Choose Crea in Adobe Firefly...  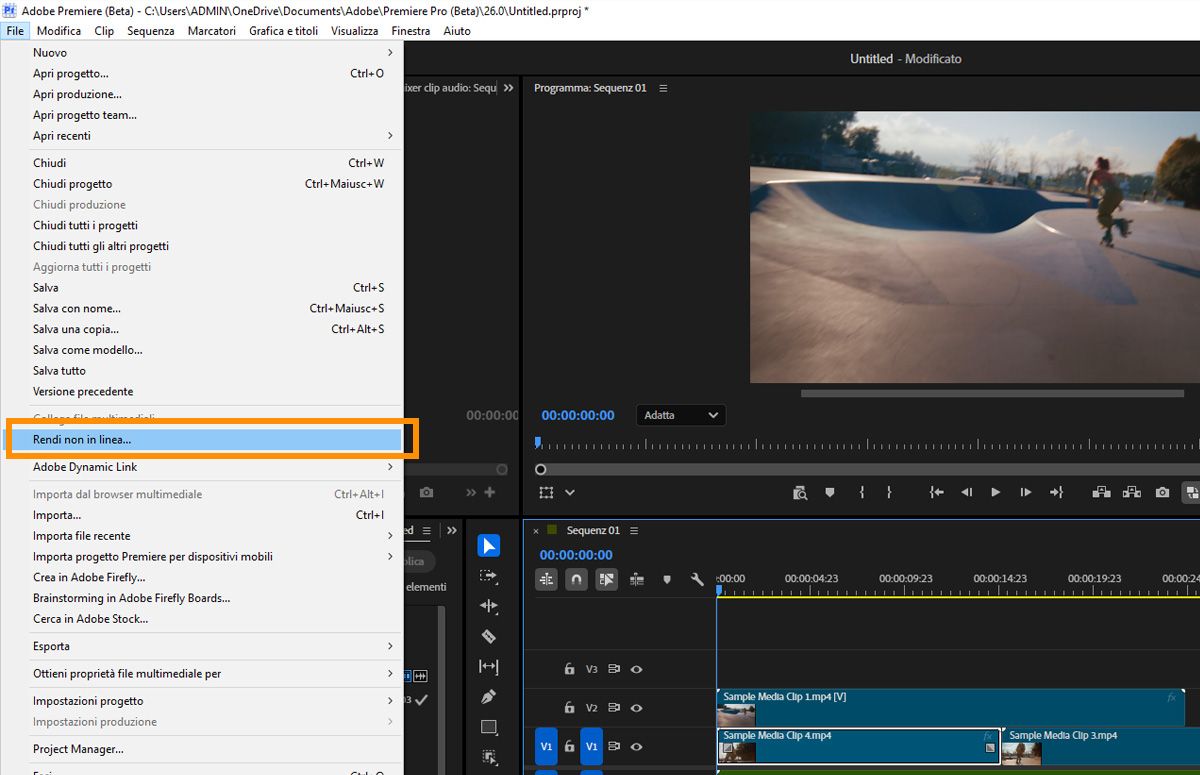(x=200, y=577)
